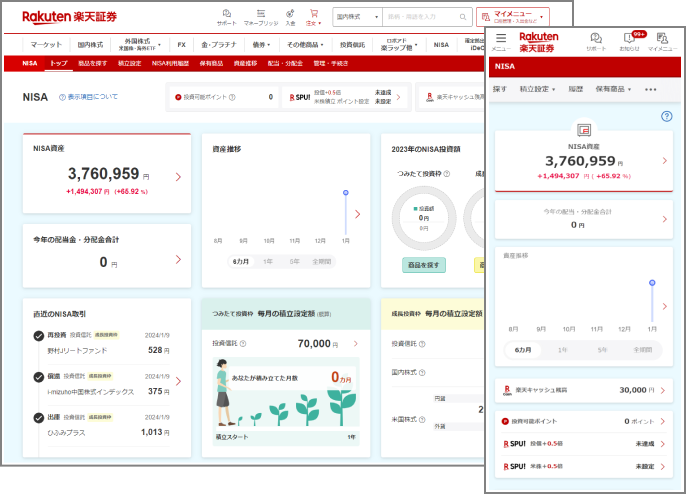Open 楽天キャッシュ残高 30,000 円 row in mobile
The width and height of the screenshot is (686, 494).
click(x=584, y=390)
